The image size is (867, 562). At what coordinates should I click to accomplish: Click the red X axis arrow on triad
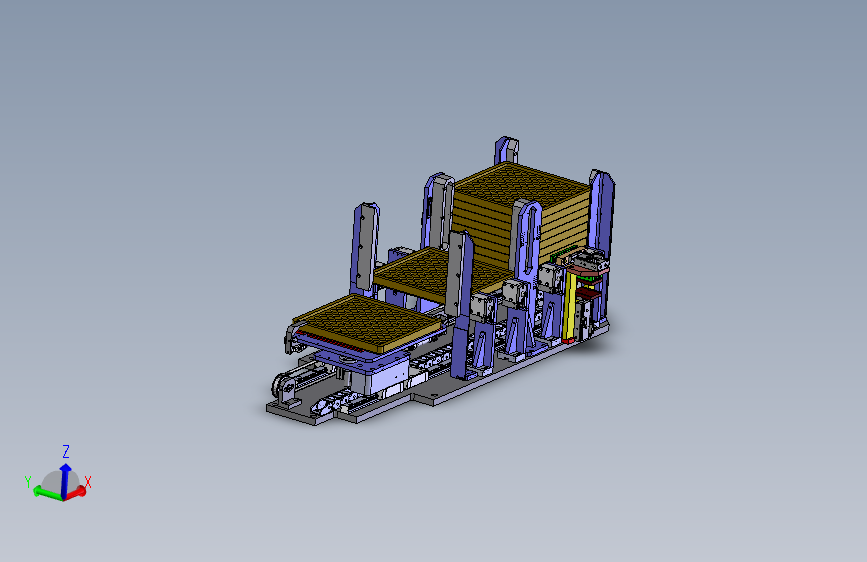[x=76, y=492]
